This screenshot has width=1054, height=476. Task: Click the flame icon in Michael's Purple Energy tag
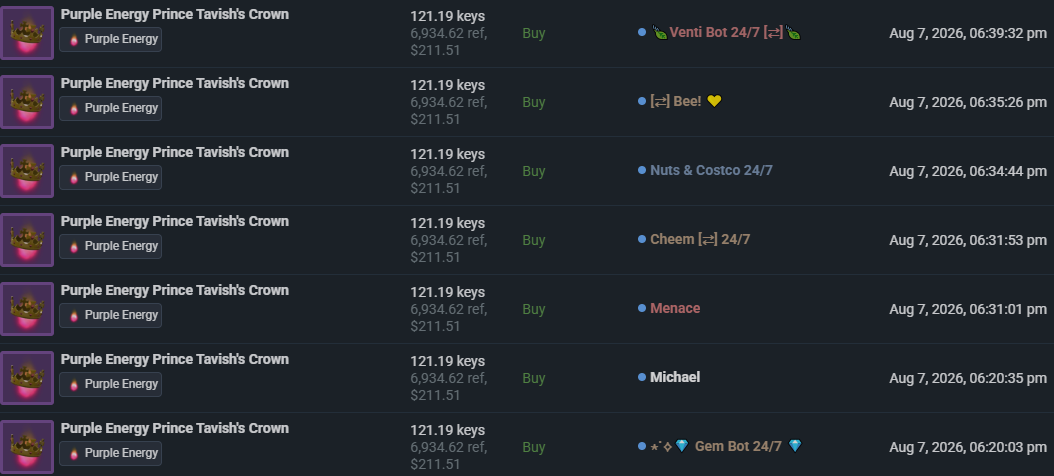(74, 384)
